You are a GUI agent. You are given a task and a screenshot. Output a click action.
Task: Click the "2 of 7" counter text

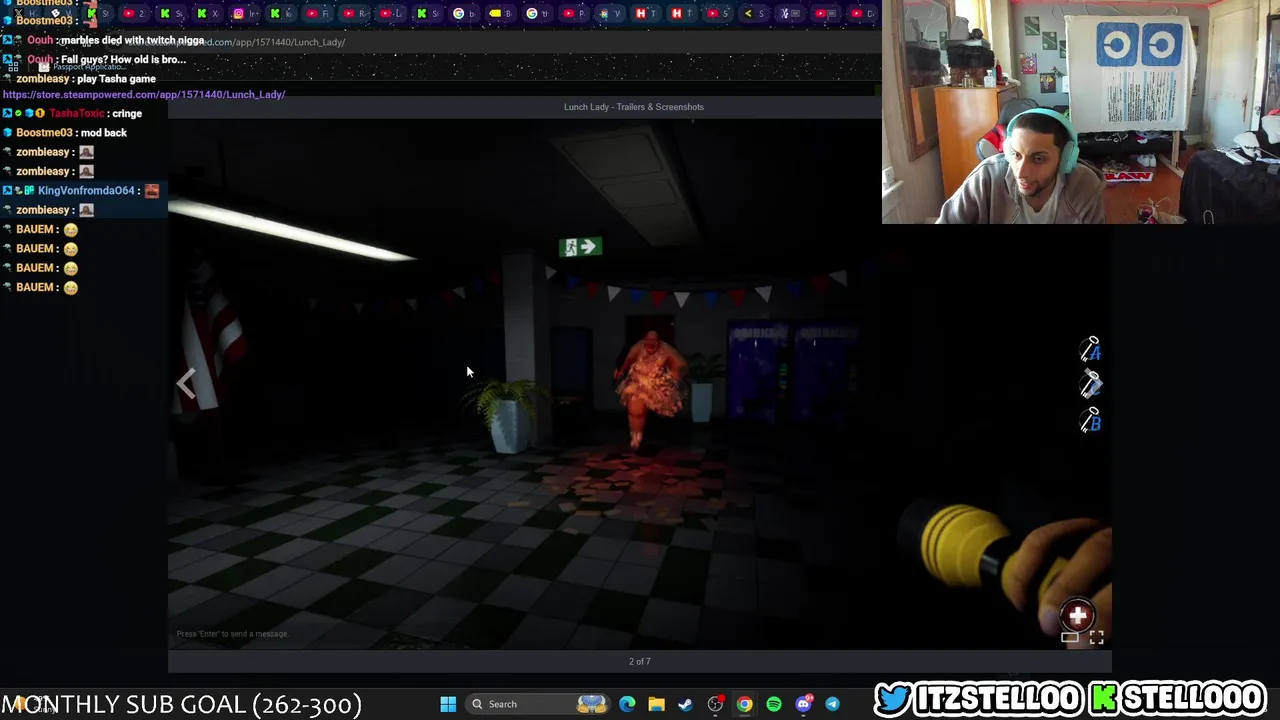pos(640,661)
